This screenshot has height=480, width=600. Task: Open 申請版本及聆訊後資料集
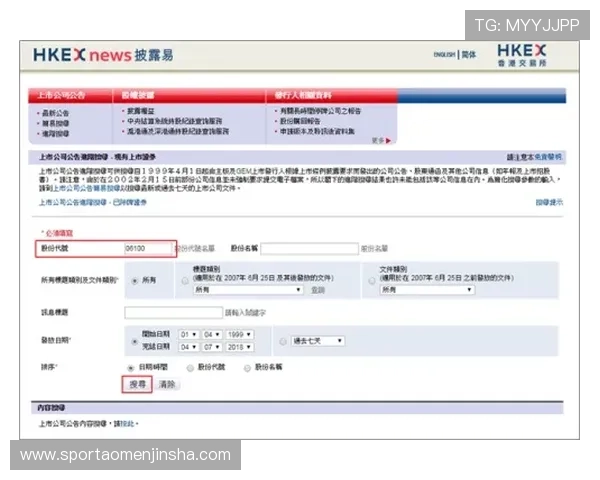click(x=317, y=131)
